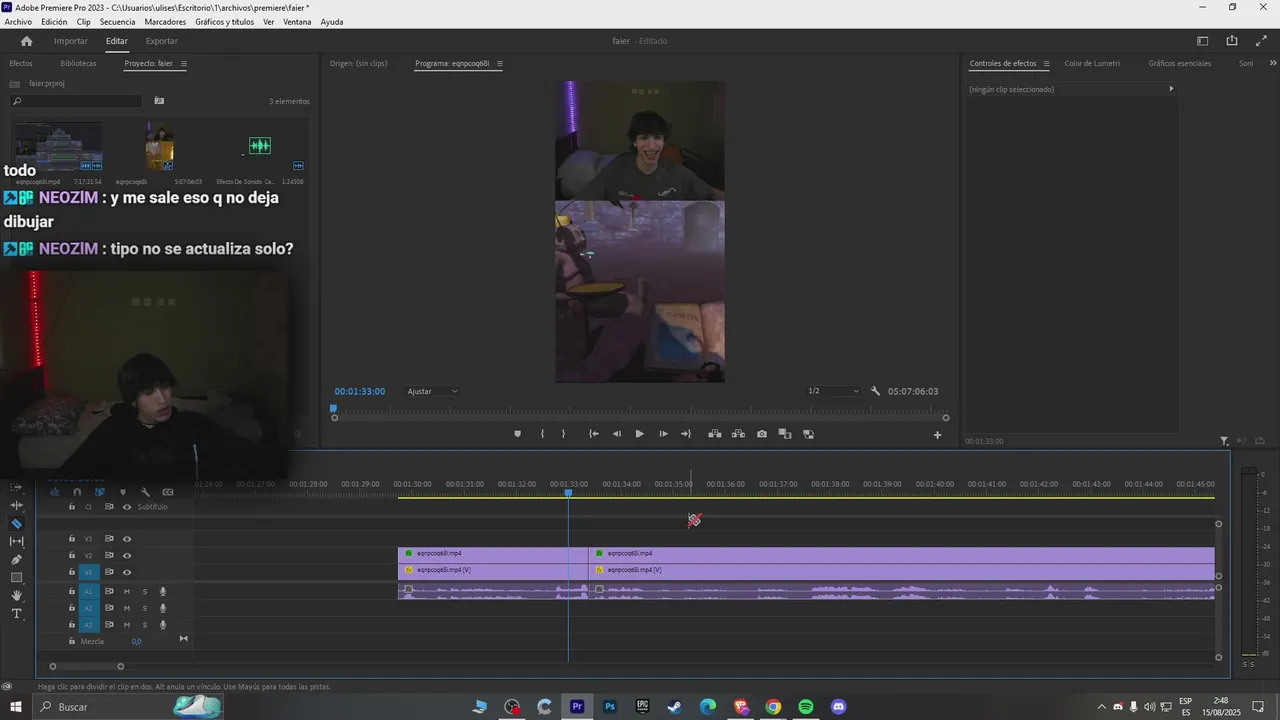Play the program monitor

click(640, 434)
